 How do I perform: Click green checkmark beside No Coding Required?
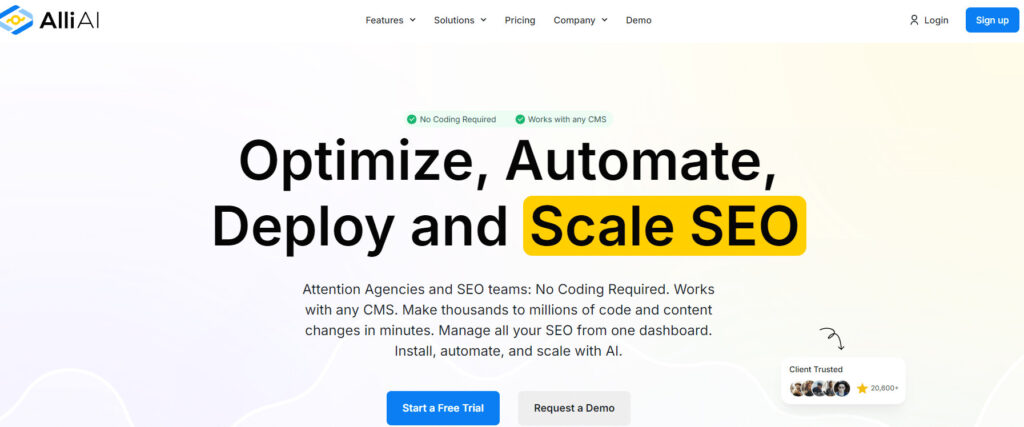coord(411,119)
